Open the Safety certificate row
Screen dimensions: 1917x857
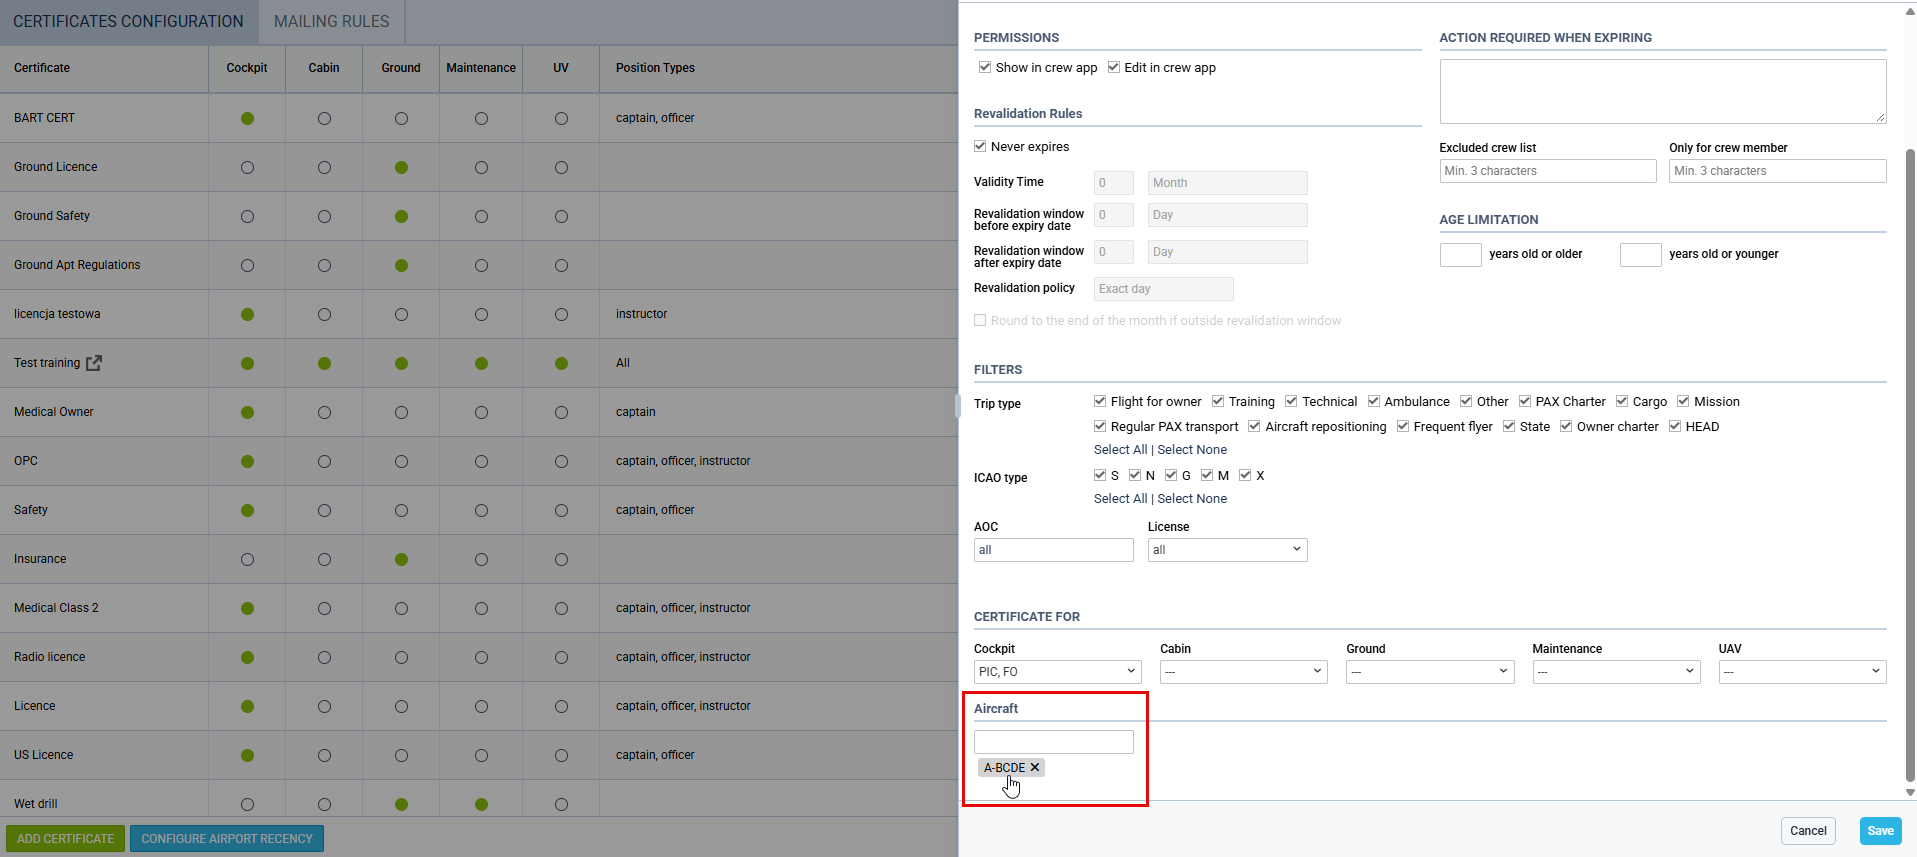(x=479, y=510)
